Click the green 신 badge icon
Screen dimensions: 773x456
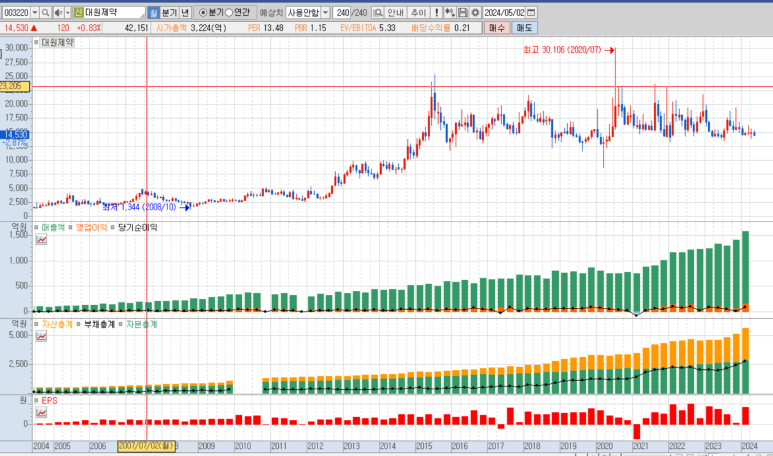pos(79,12)
